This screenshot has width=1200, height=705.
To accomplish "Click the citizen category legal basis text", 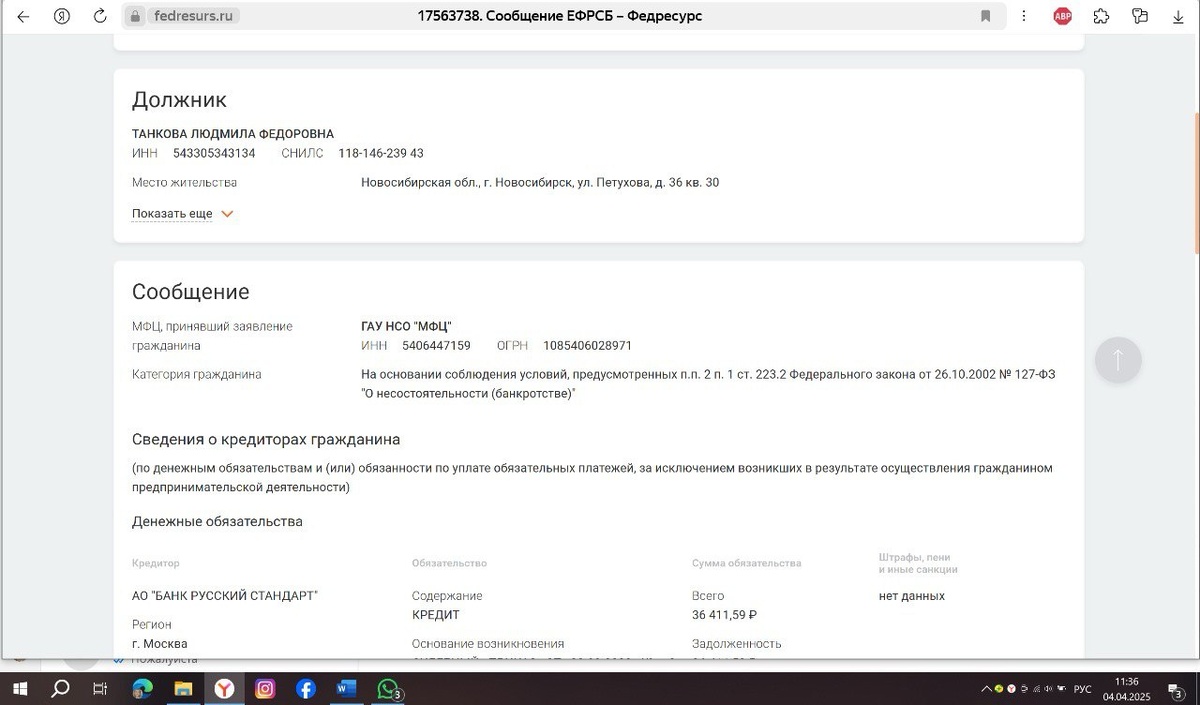I will click(x=708, y=384).
